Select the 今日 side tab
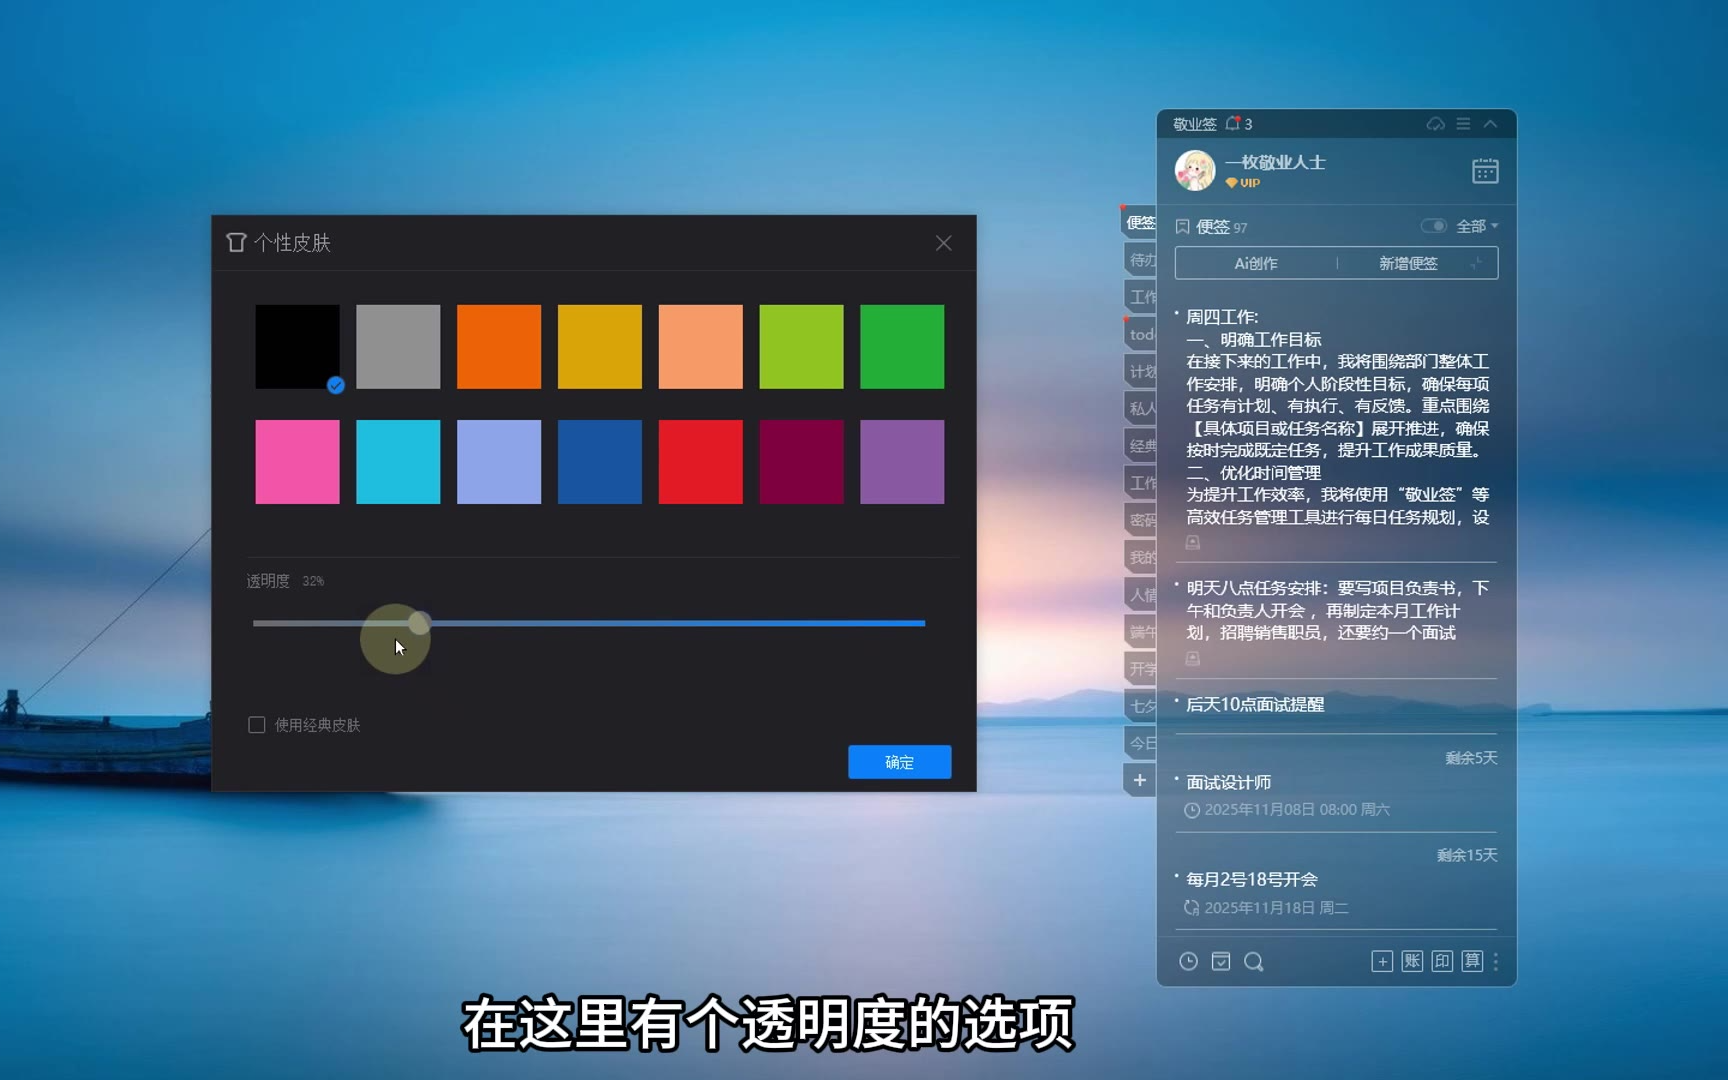 (x=1141, y=743)
